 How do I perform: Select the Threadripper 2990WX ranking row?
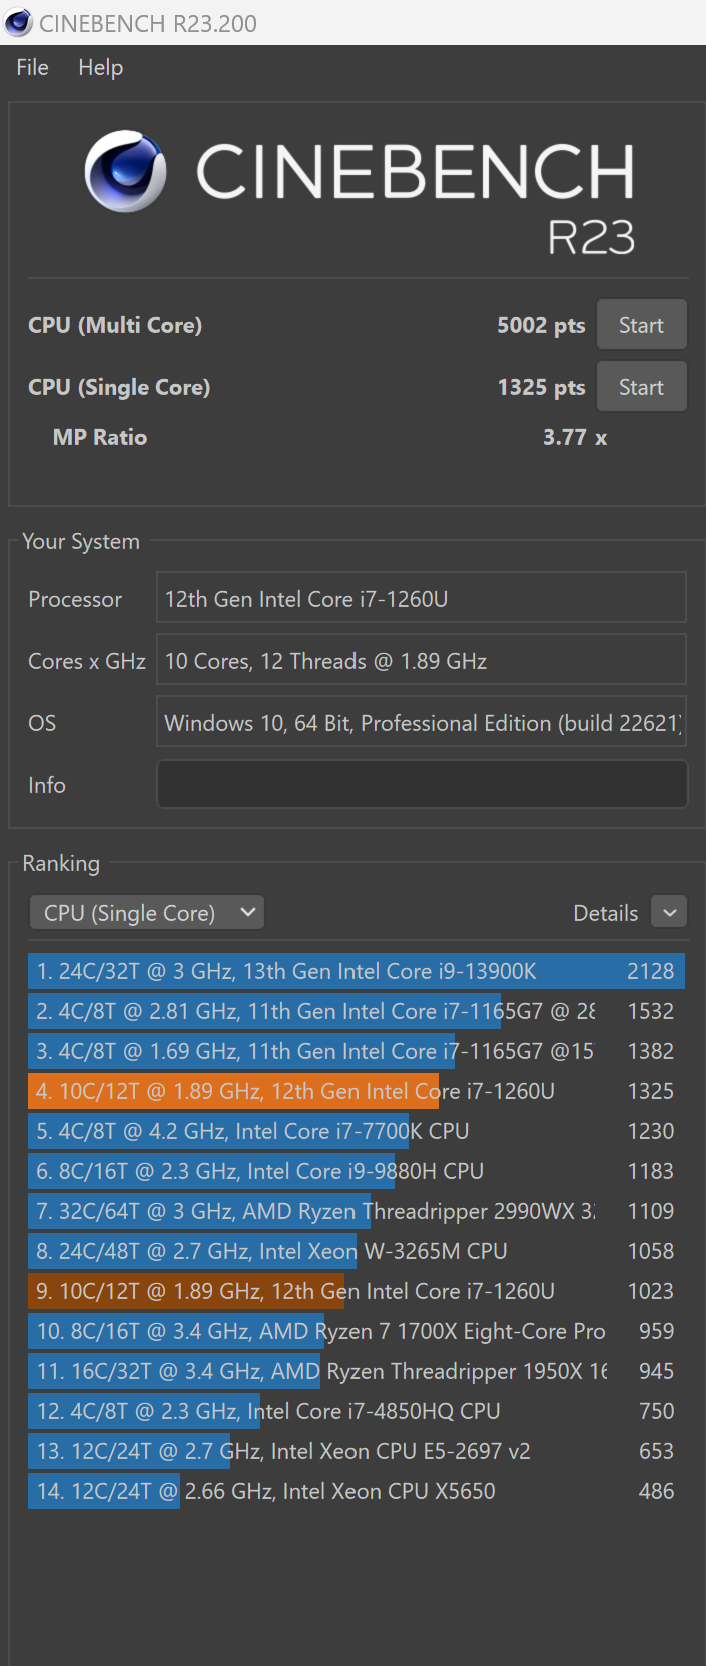click(x=355, y=1211)
